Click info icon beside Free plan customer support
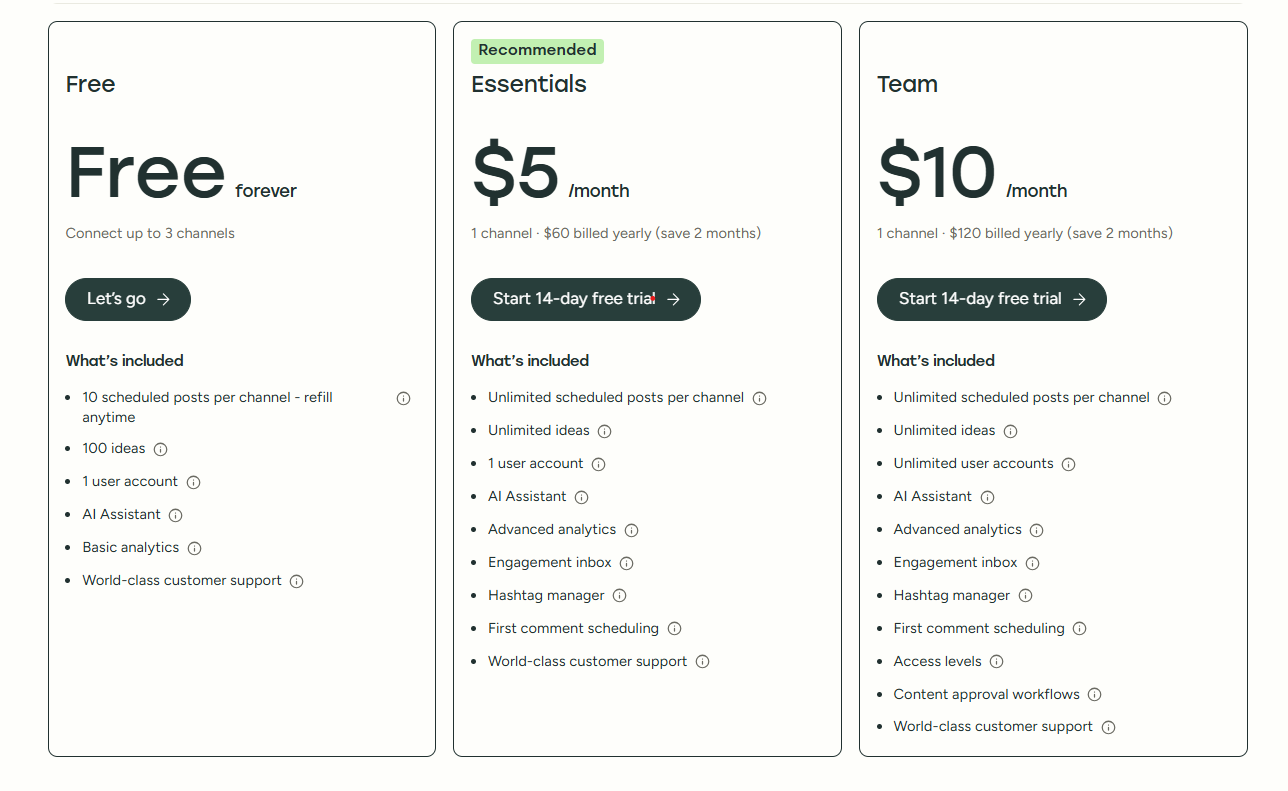Viewport: 1288px width, 791px height. coord(296,581)
